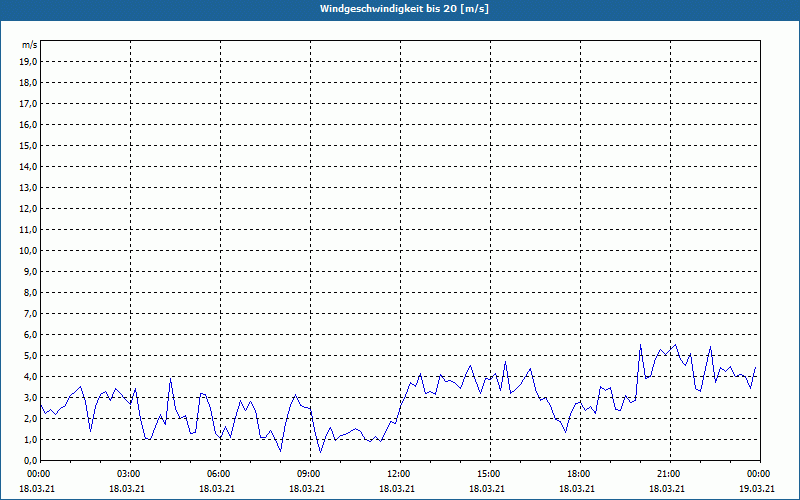This screenshot has height=500, width=800.
Task: Click the 03:00 time label
Action: 131,474
